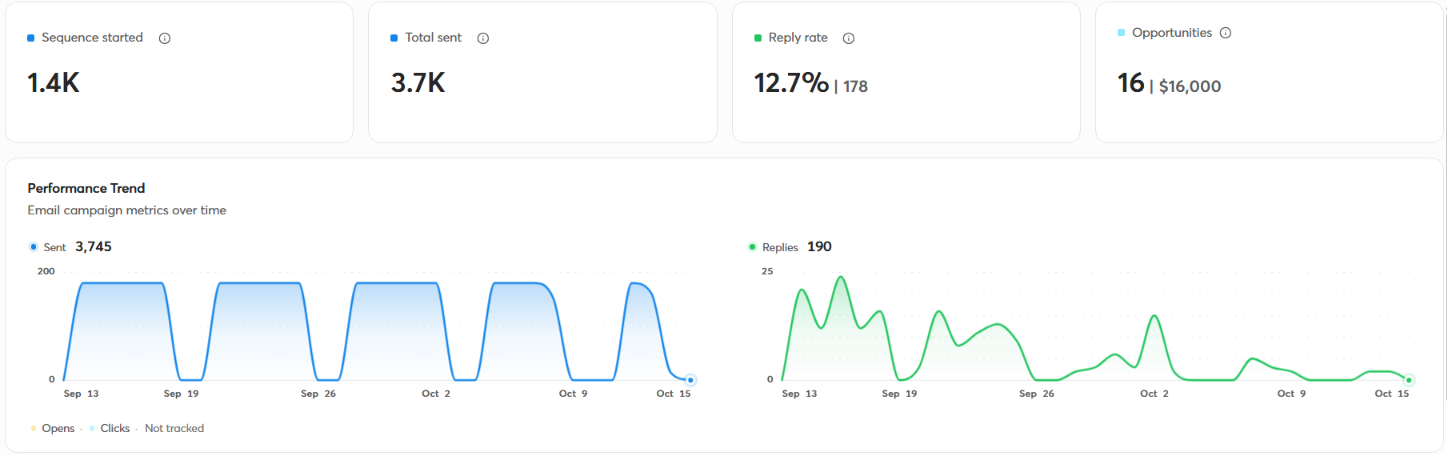Click the $16,000 opportunities amount

click(1190, 87)
